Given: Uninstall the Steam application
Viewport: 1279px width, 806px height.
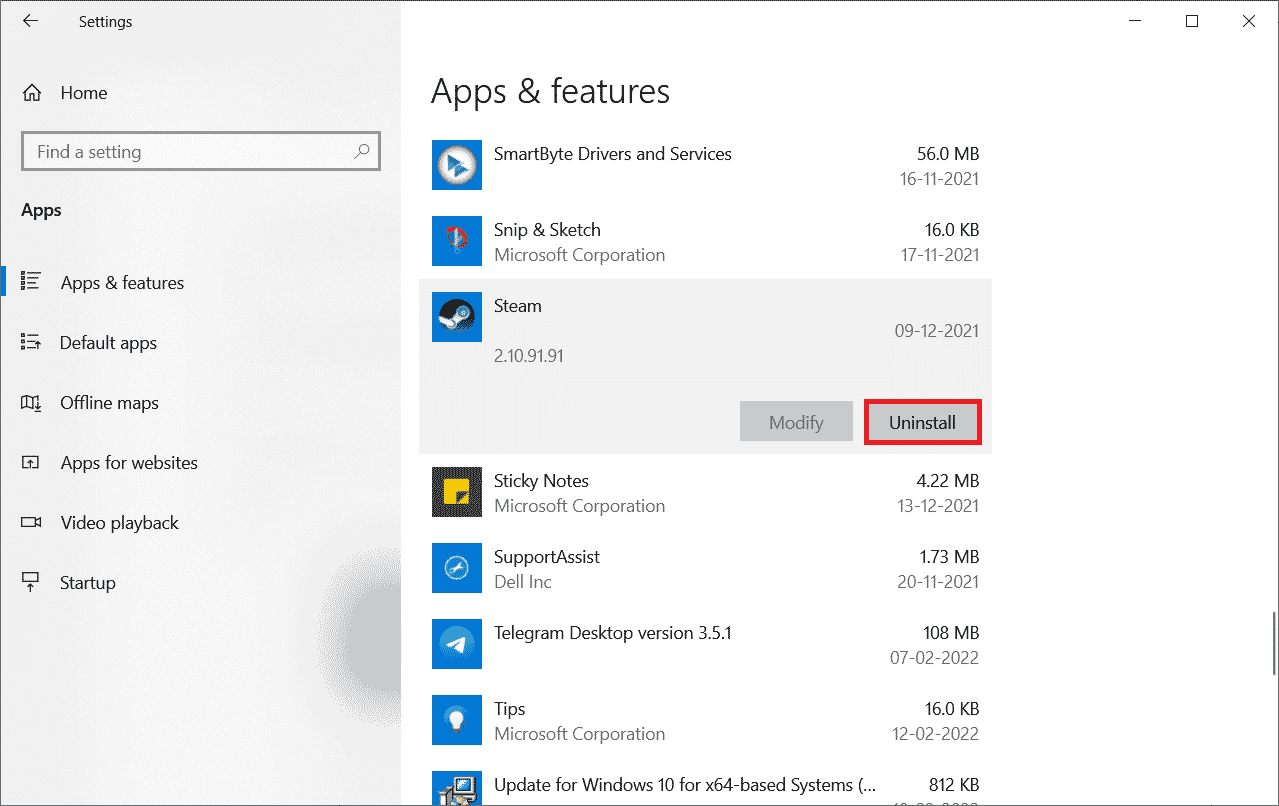Looking at the screenshot, I should pyautogui.click(x=922, y=422).
